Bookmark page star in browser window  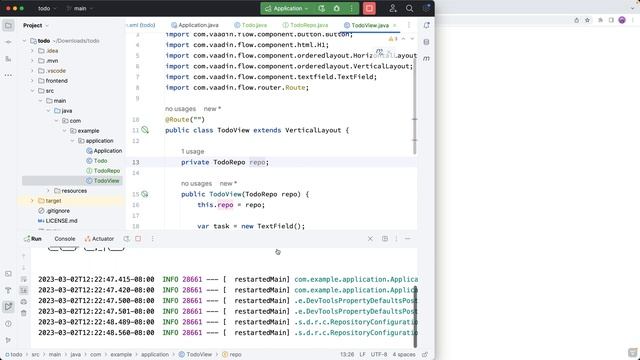(587, 20)
